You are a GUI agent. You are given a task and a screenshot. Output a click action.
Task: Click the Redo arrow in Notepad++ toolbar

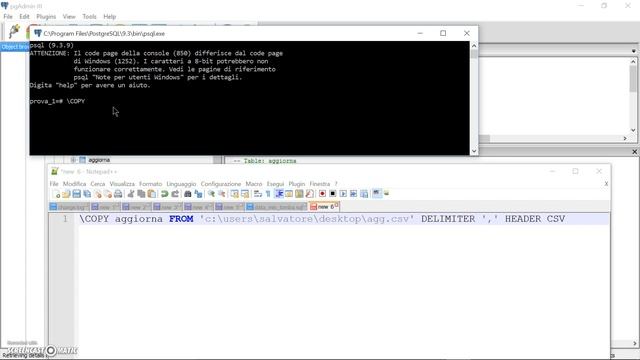[x=175, y=194]
